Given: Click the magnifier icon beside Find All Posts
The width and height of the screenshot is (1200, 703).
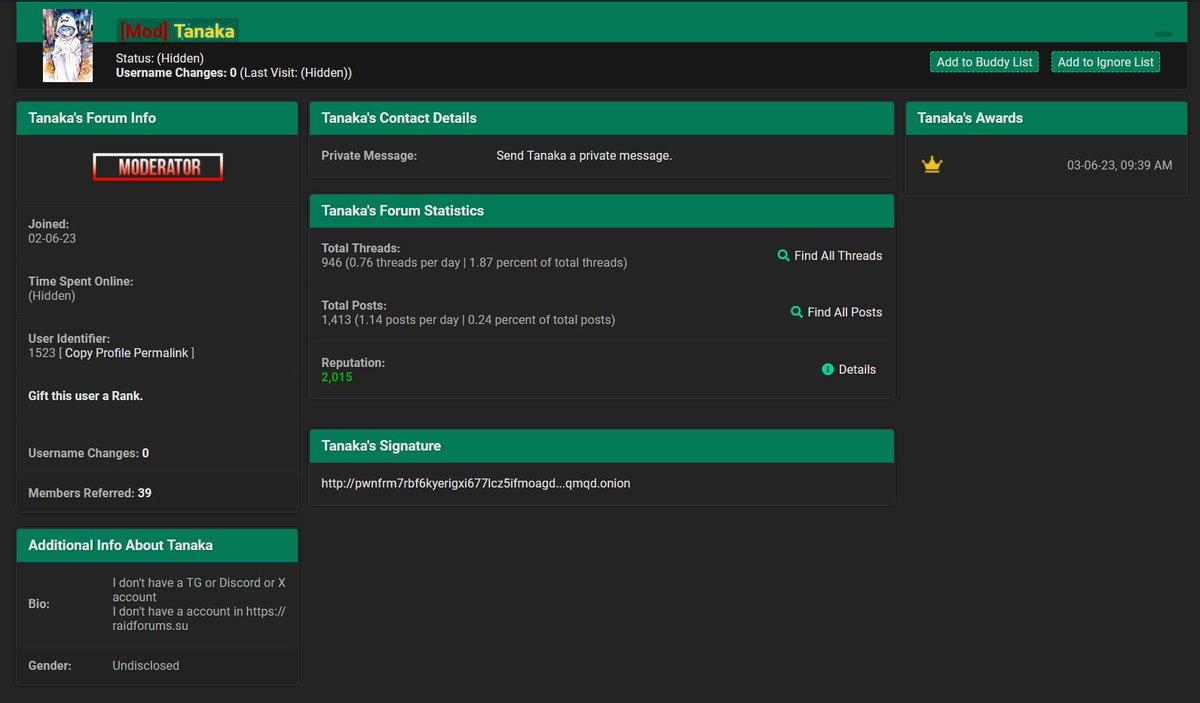Looking at the screenshot, I should (797, 312).
